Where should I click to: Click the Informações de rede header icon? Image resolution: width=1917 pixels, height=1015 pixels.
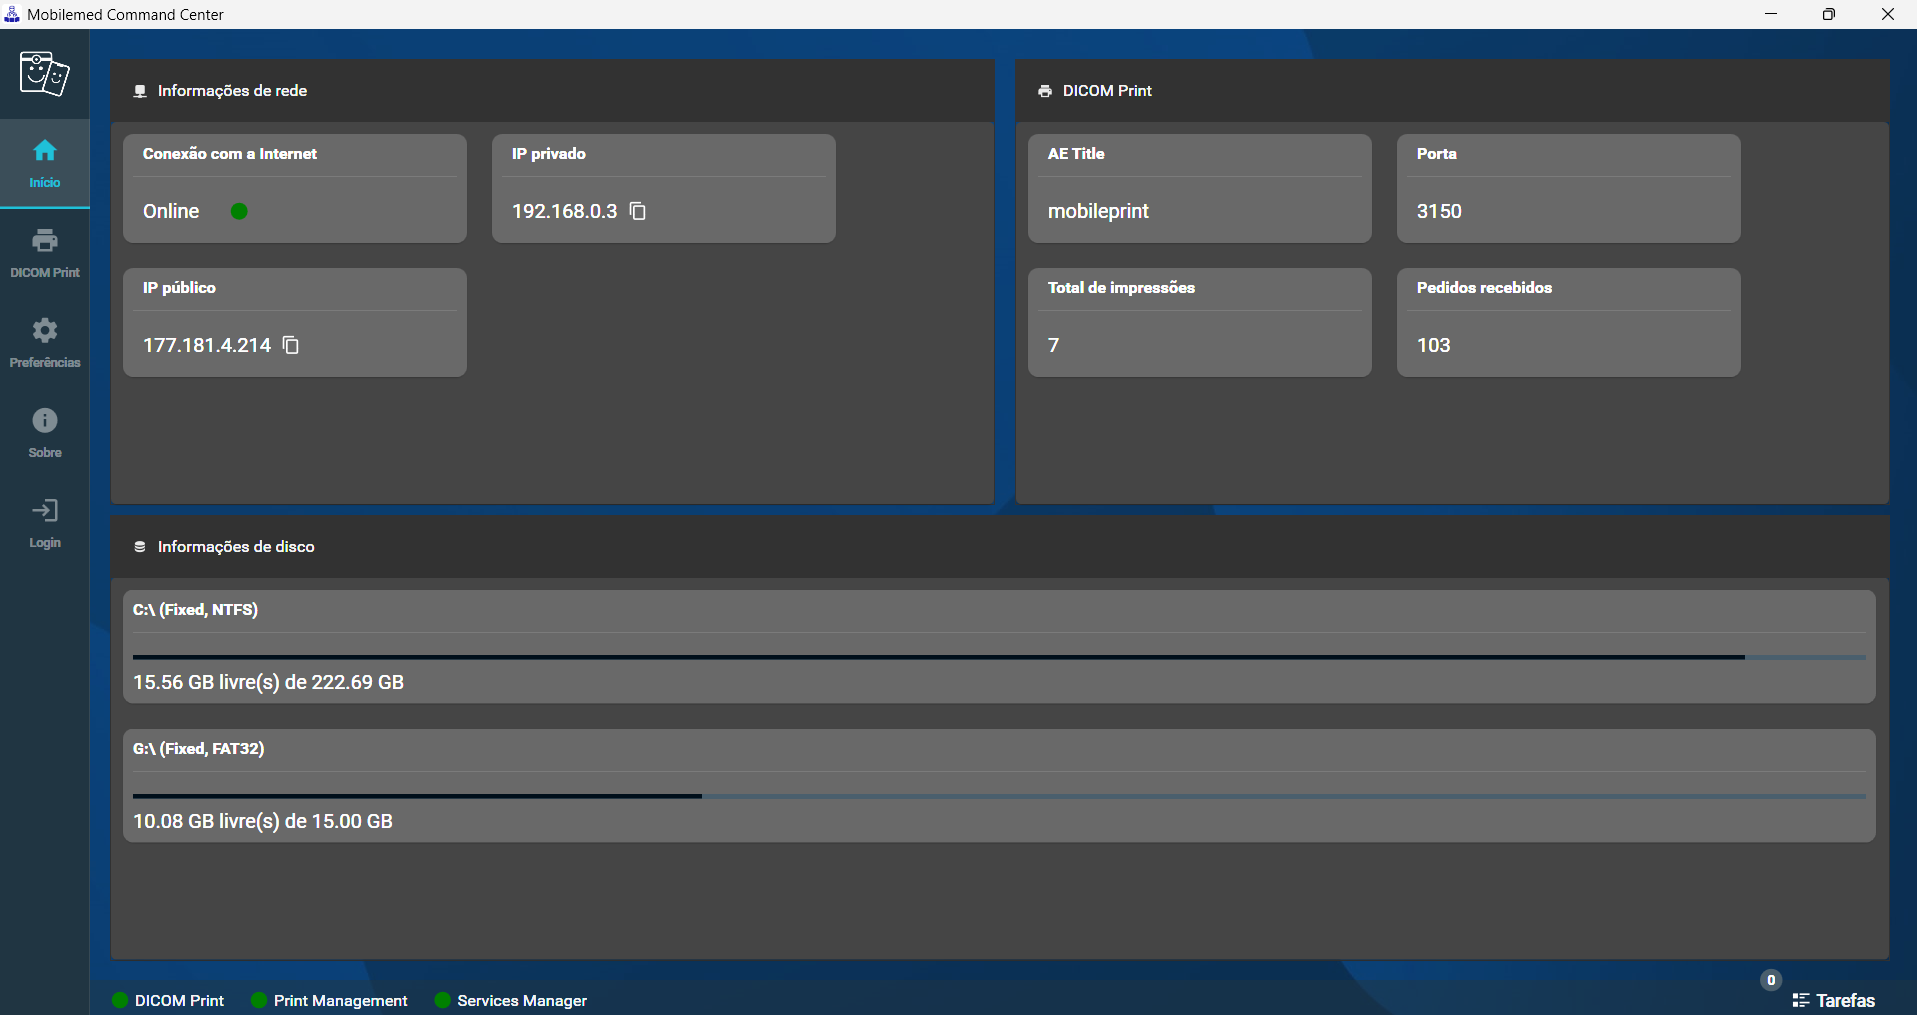pos(140,91)
